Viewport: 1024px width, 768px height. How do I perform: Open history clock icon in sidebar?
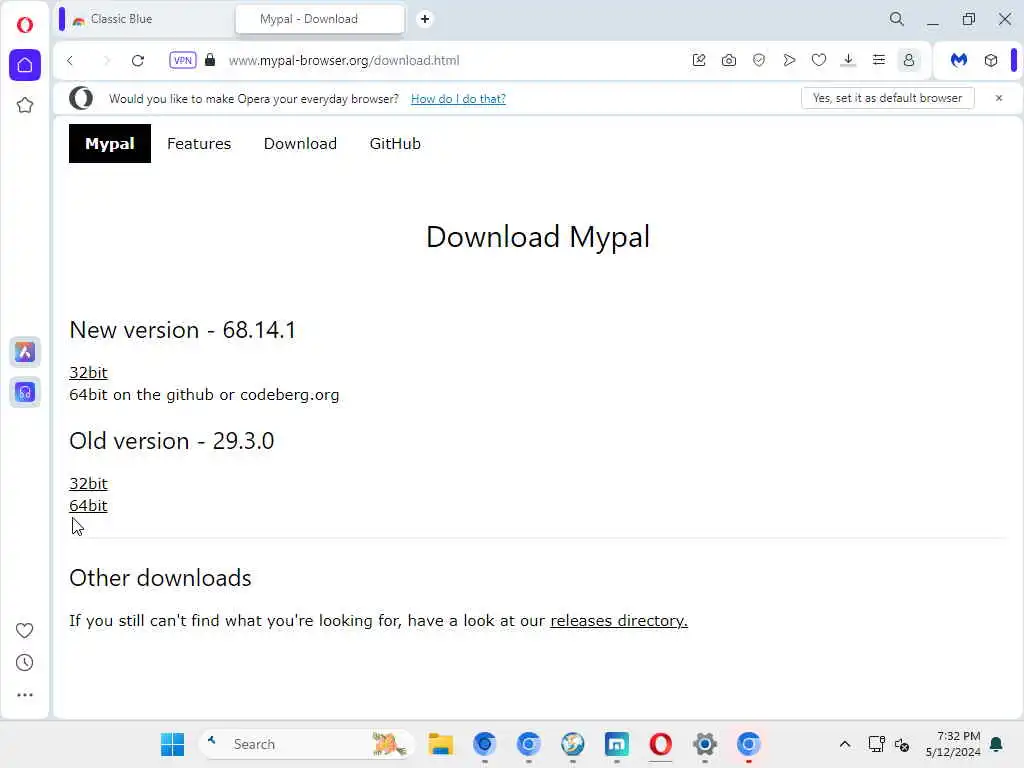tap(24, 663)
